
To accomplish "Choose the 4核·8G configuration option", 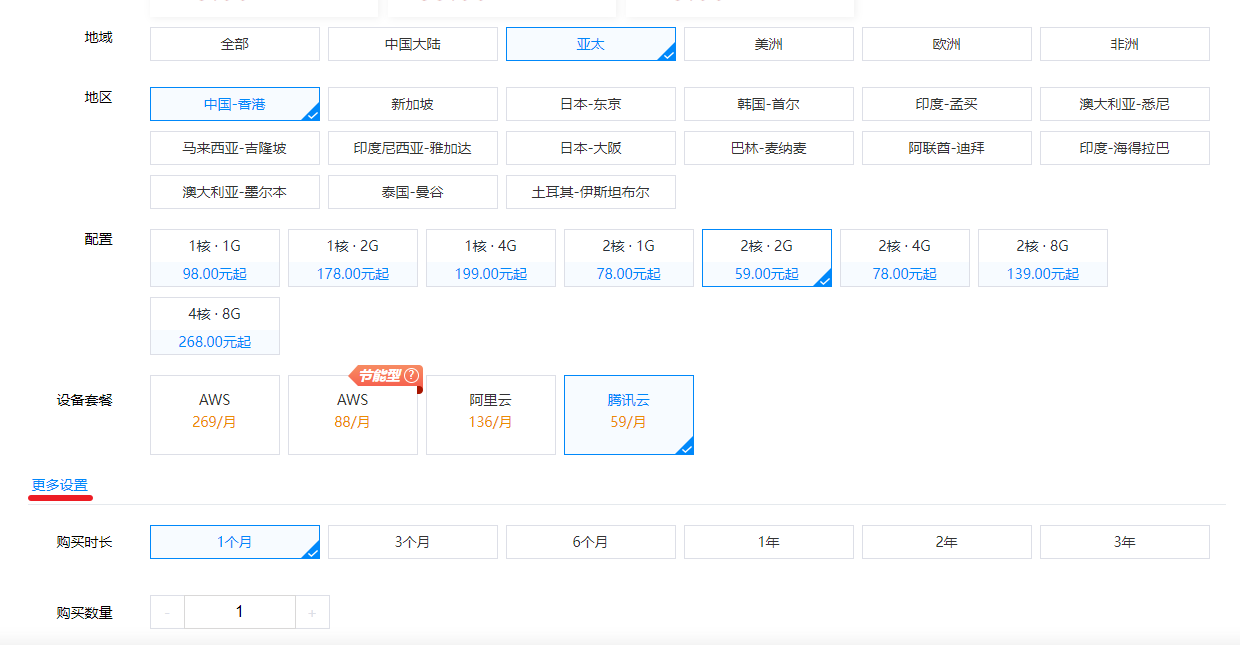I will pos(215,326).
